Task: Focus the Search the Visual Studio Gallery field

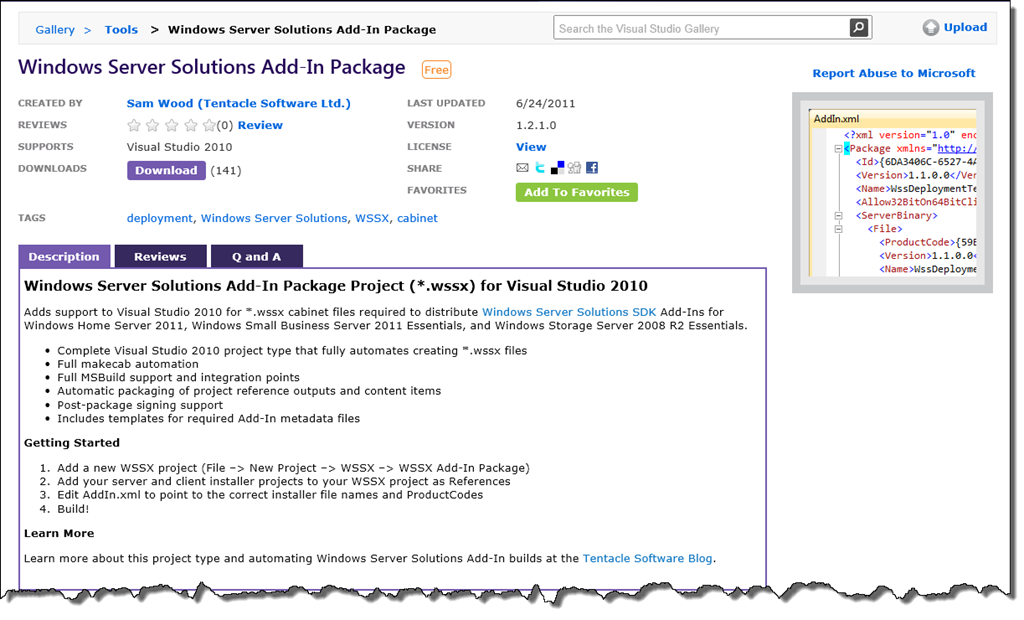Action: tap(701, 28)
